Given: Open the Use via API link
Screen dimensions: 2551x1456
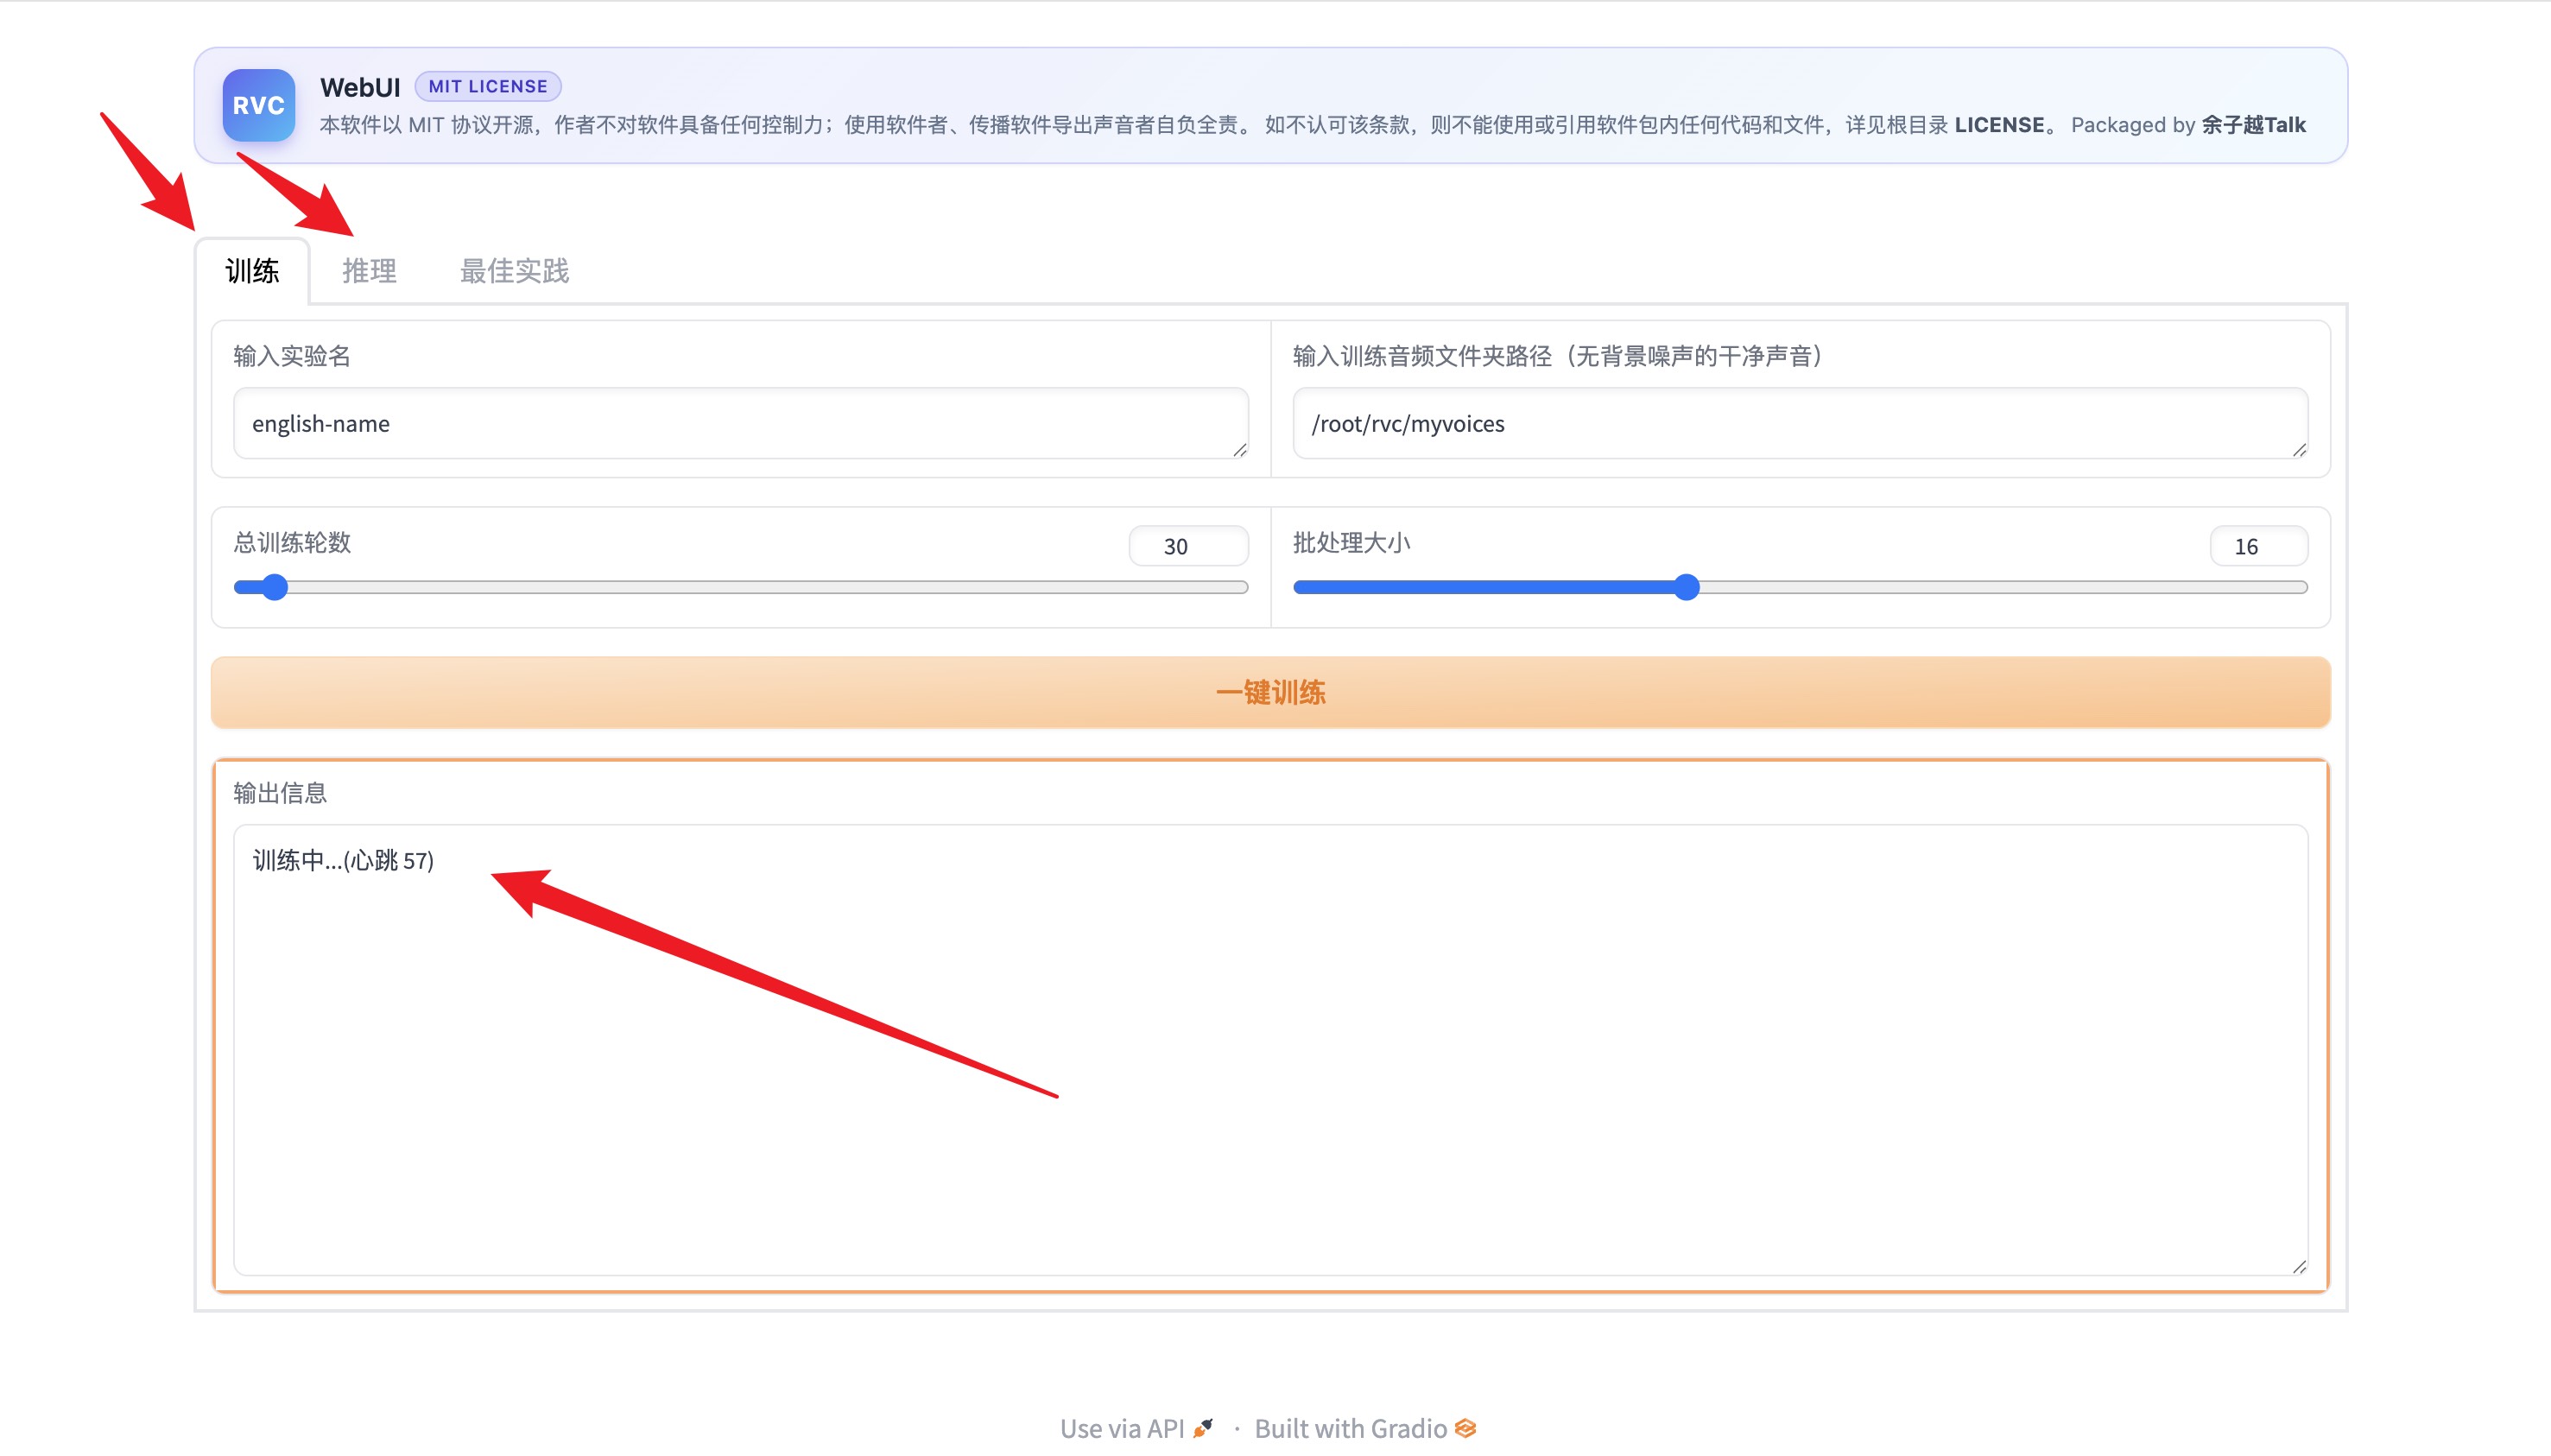Looking at the screenshot, I should (x=1137, y=1428).
